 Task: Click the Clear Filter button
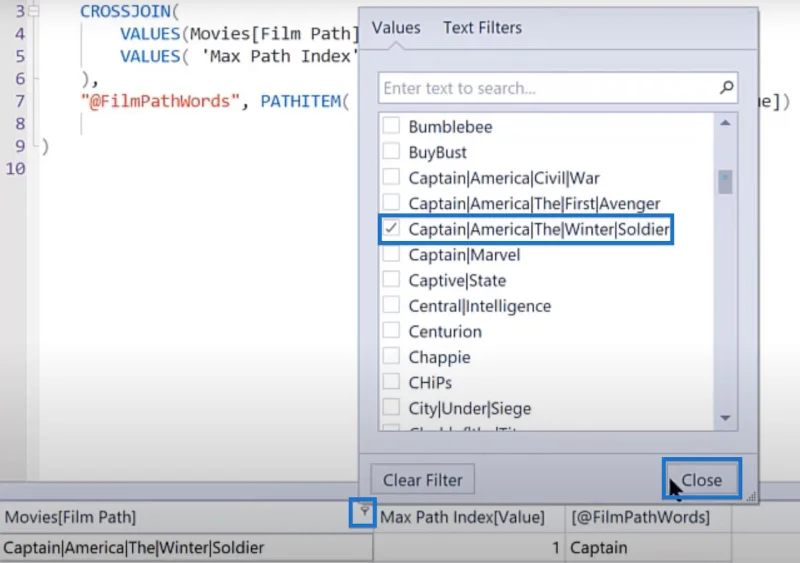coord(422,480)
